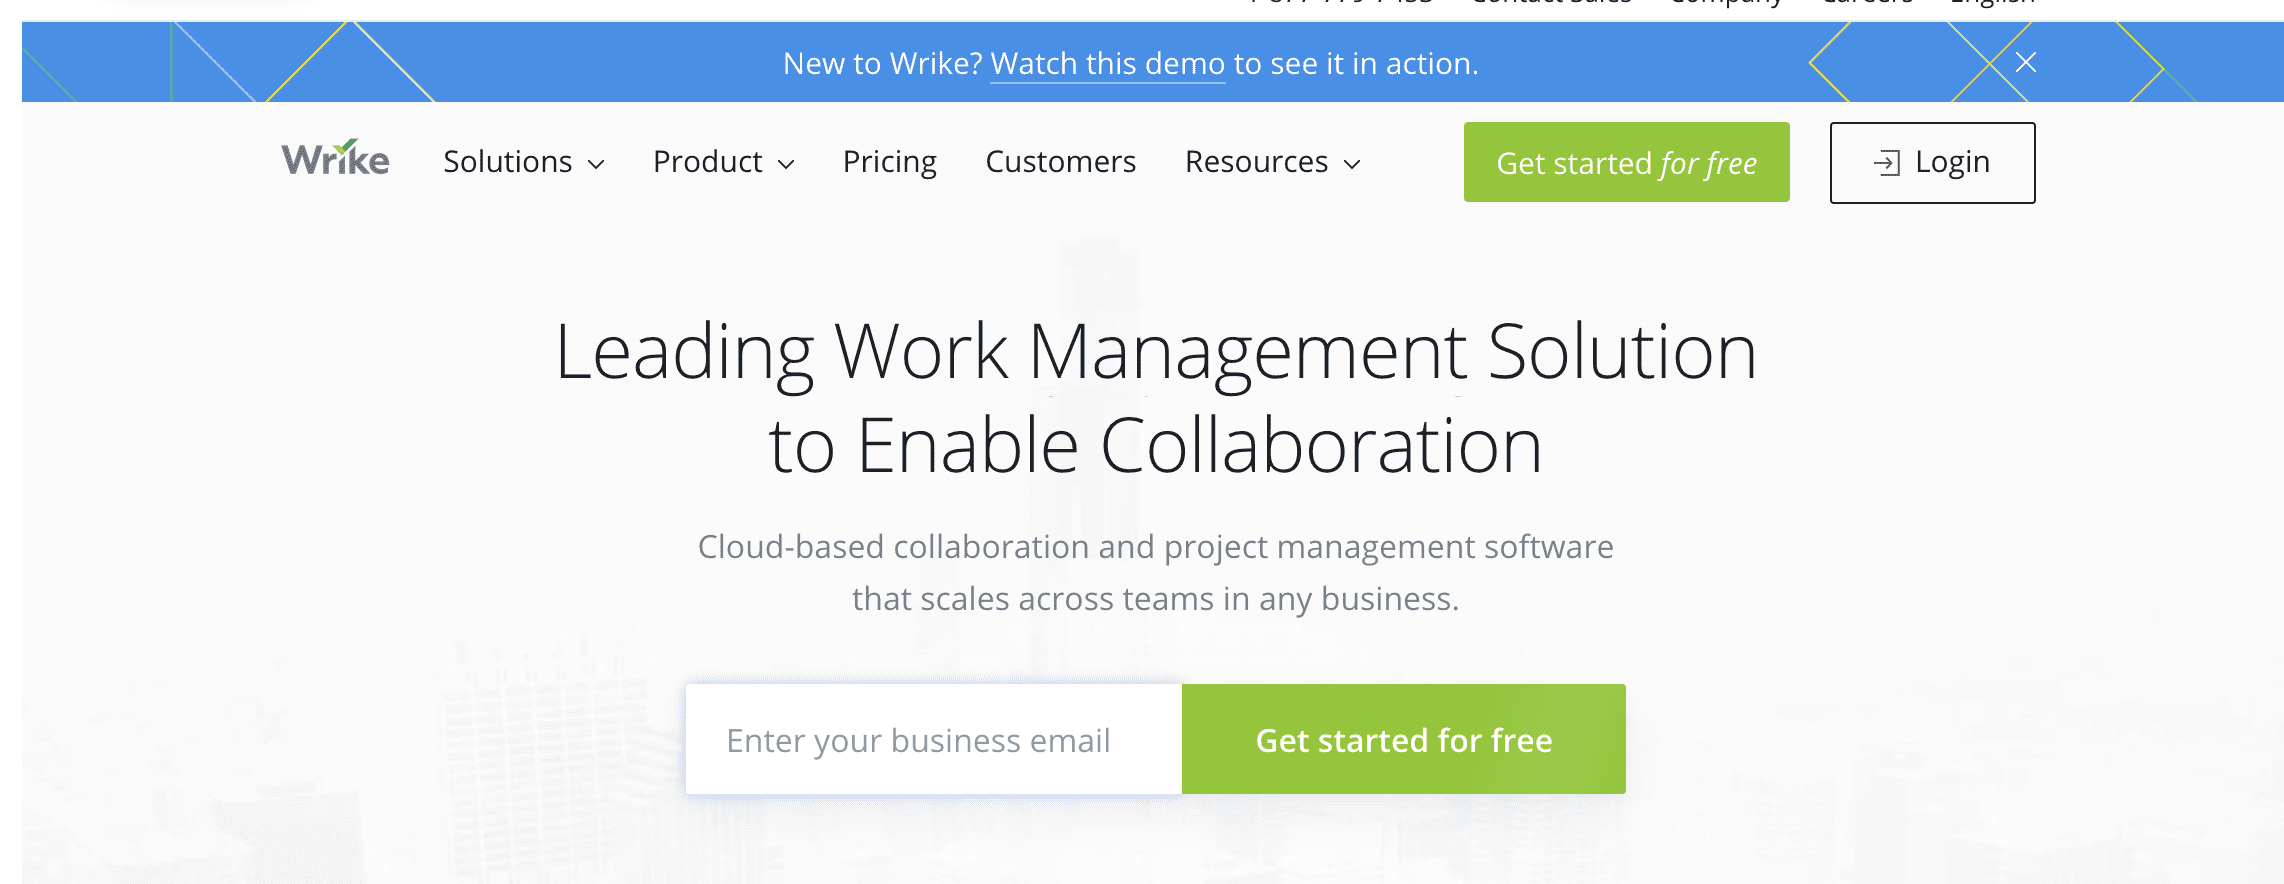2284x884 pixels.
Task: Expand the Solutions menu
Action: [524, 162]
